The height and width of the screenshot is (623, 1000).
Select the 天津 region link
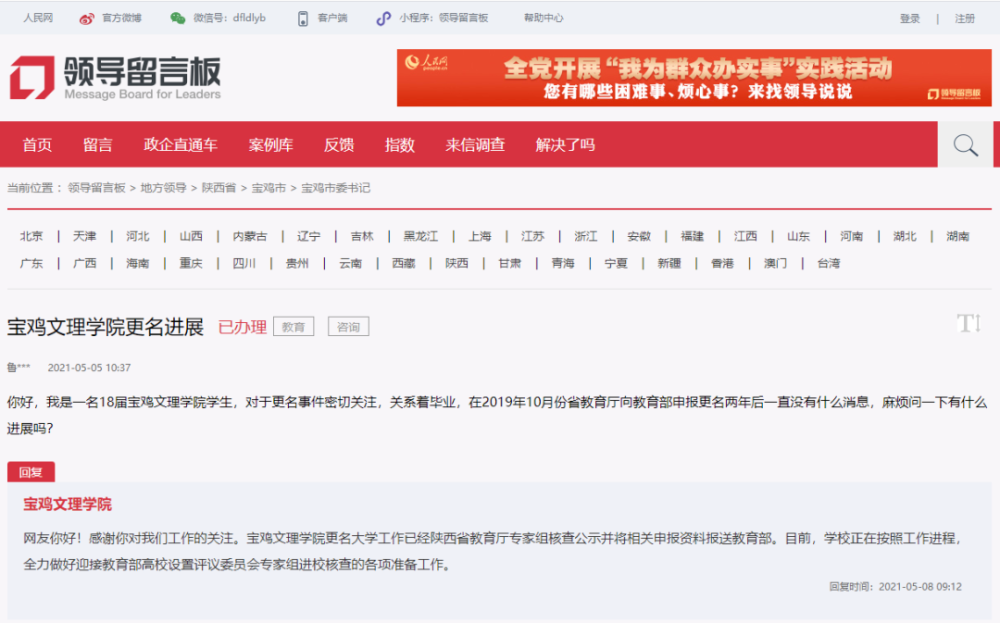(84, 237)
